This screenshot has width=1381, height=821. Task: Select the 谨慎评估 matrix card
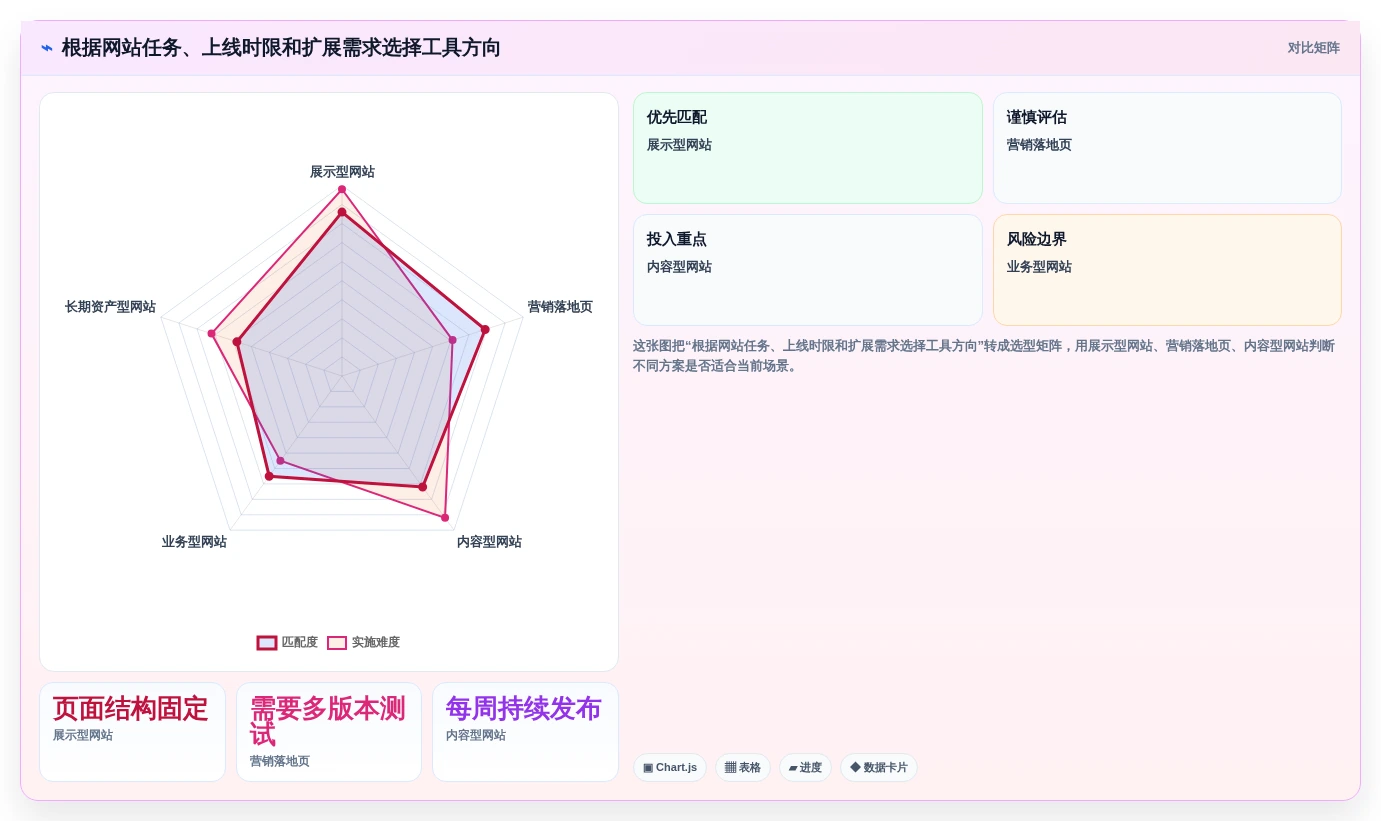(x=1167, y=148)
